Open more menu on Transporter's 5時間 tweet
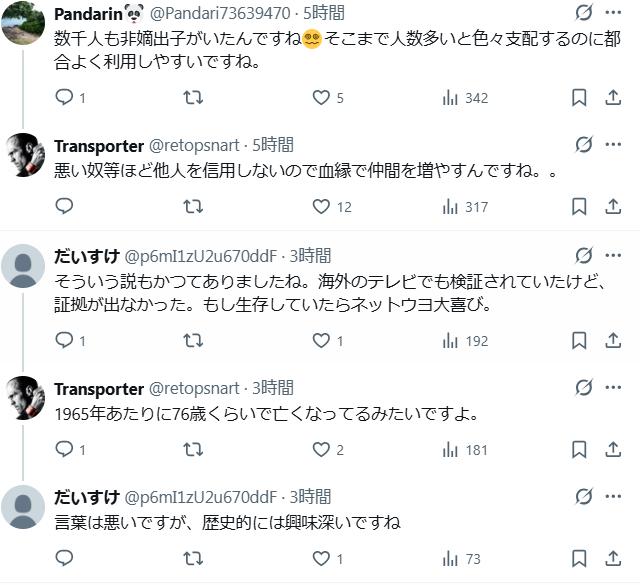 pos(613,145)
